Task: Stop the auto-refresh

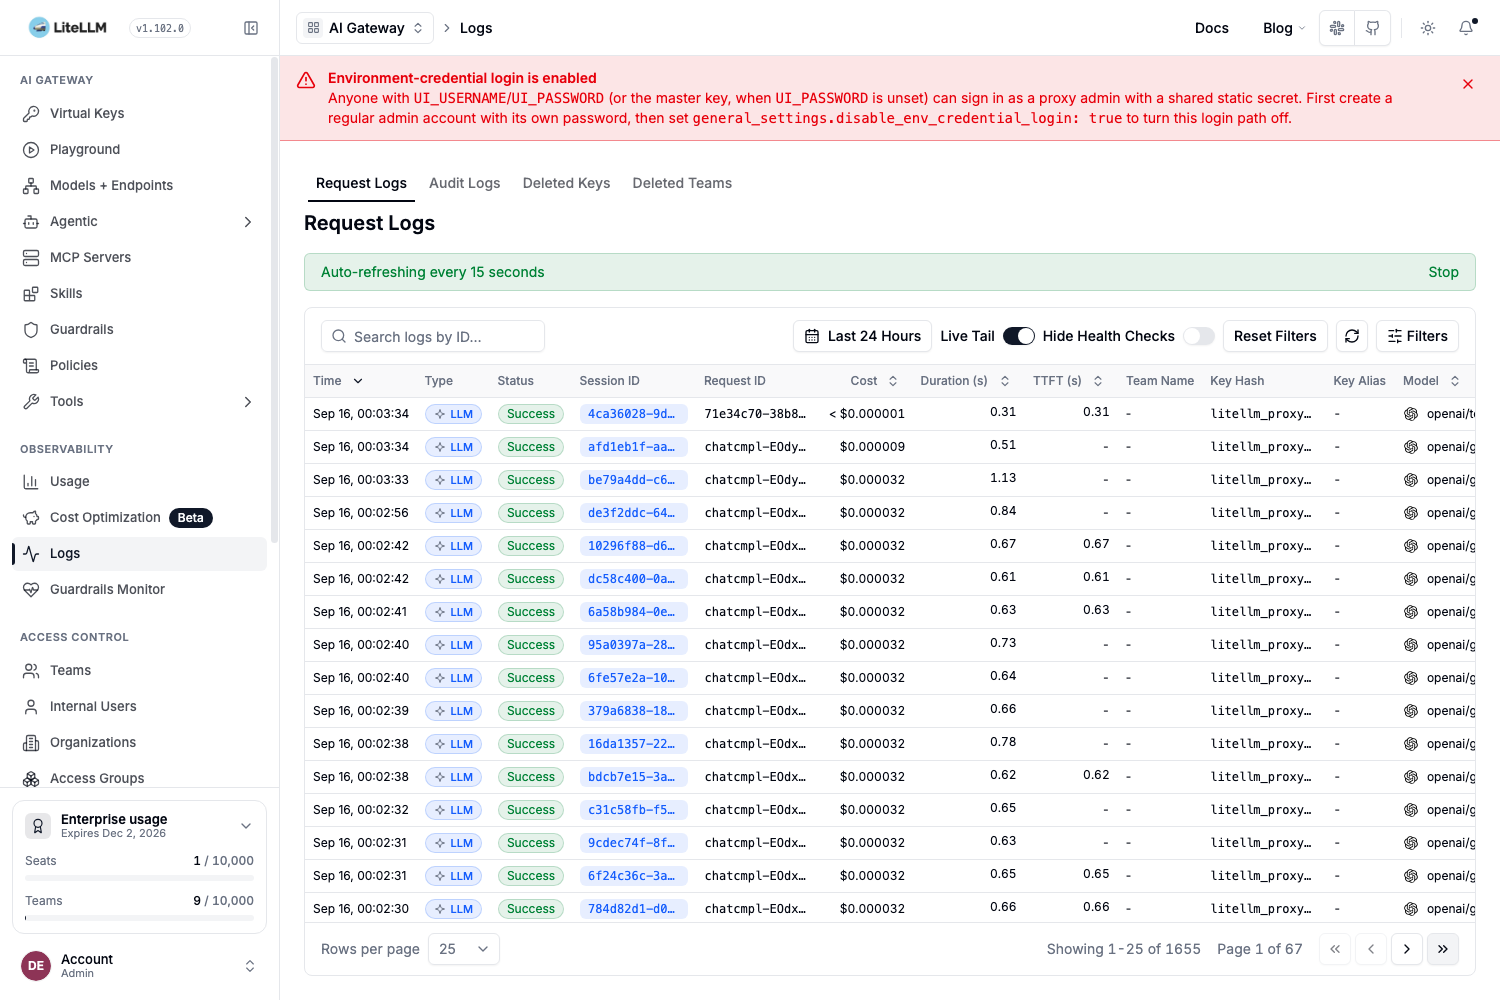Action: coord(1443,272)
